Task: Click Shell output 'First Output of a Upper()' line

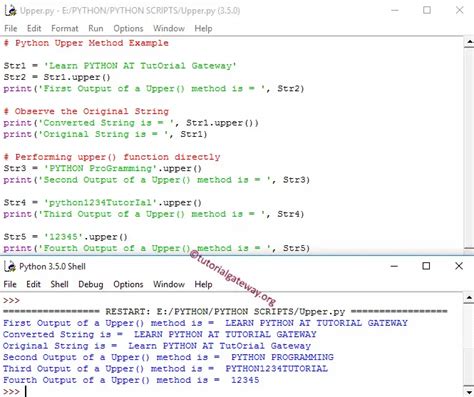Action: click(205, 323)
